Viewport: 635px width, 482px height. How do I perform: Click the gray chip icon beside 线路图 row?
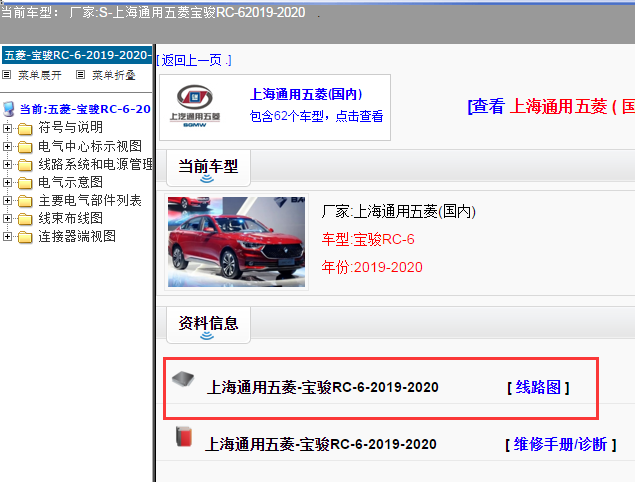pyautogui.click(x=183, y=380)
